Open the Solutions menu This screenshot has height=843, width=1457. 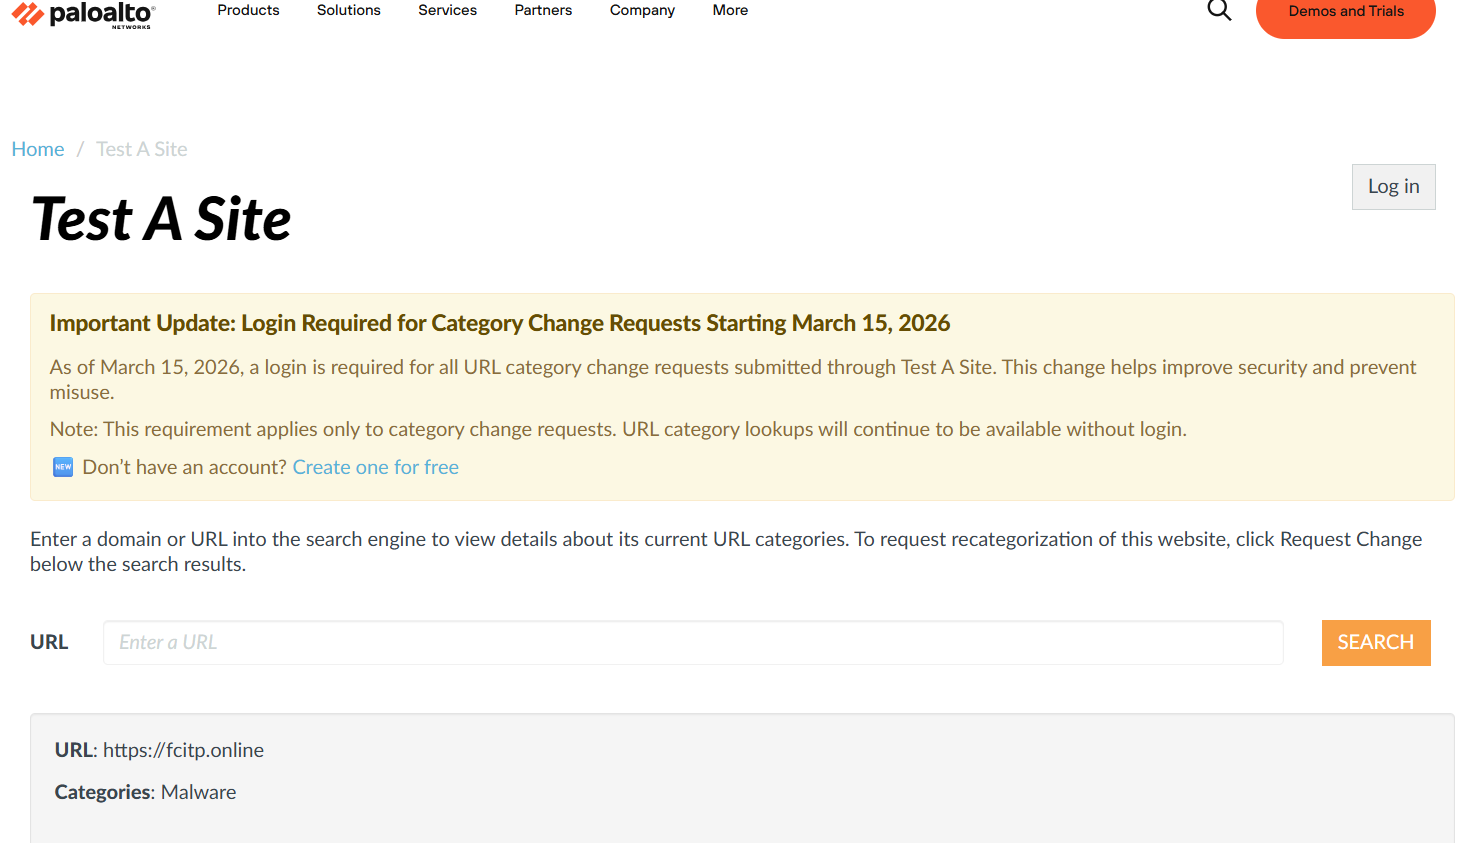coord(348,10)
